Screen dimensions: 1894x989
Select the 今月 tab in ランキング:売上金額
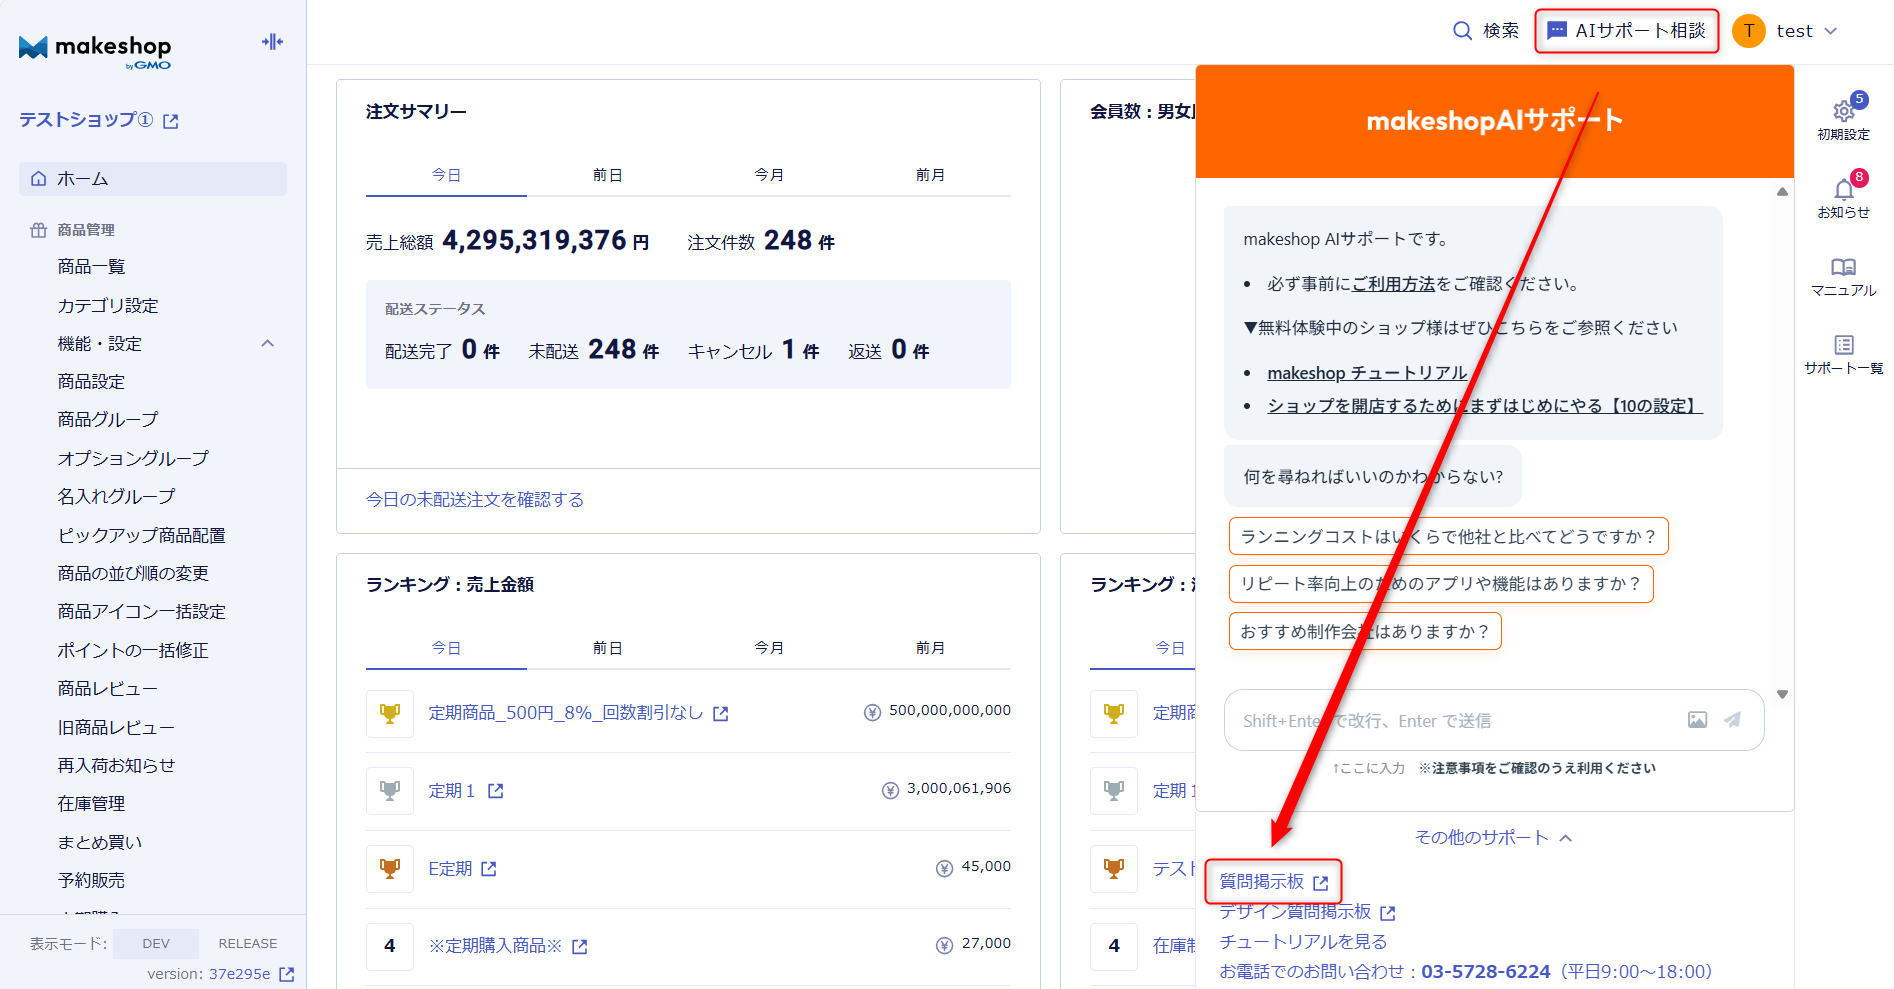click(x=768, y=648)
